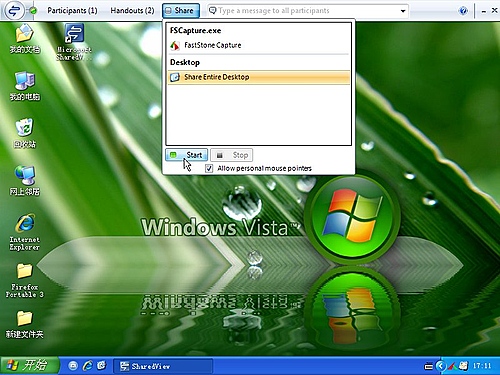Click the Stop sharing button
Screen dimensions: 500x375
click(x=232, y=155)
